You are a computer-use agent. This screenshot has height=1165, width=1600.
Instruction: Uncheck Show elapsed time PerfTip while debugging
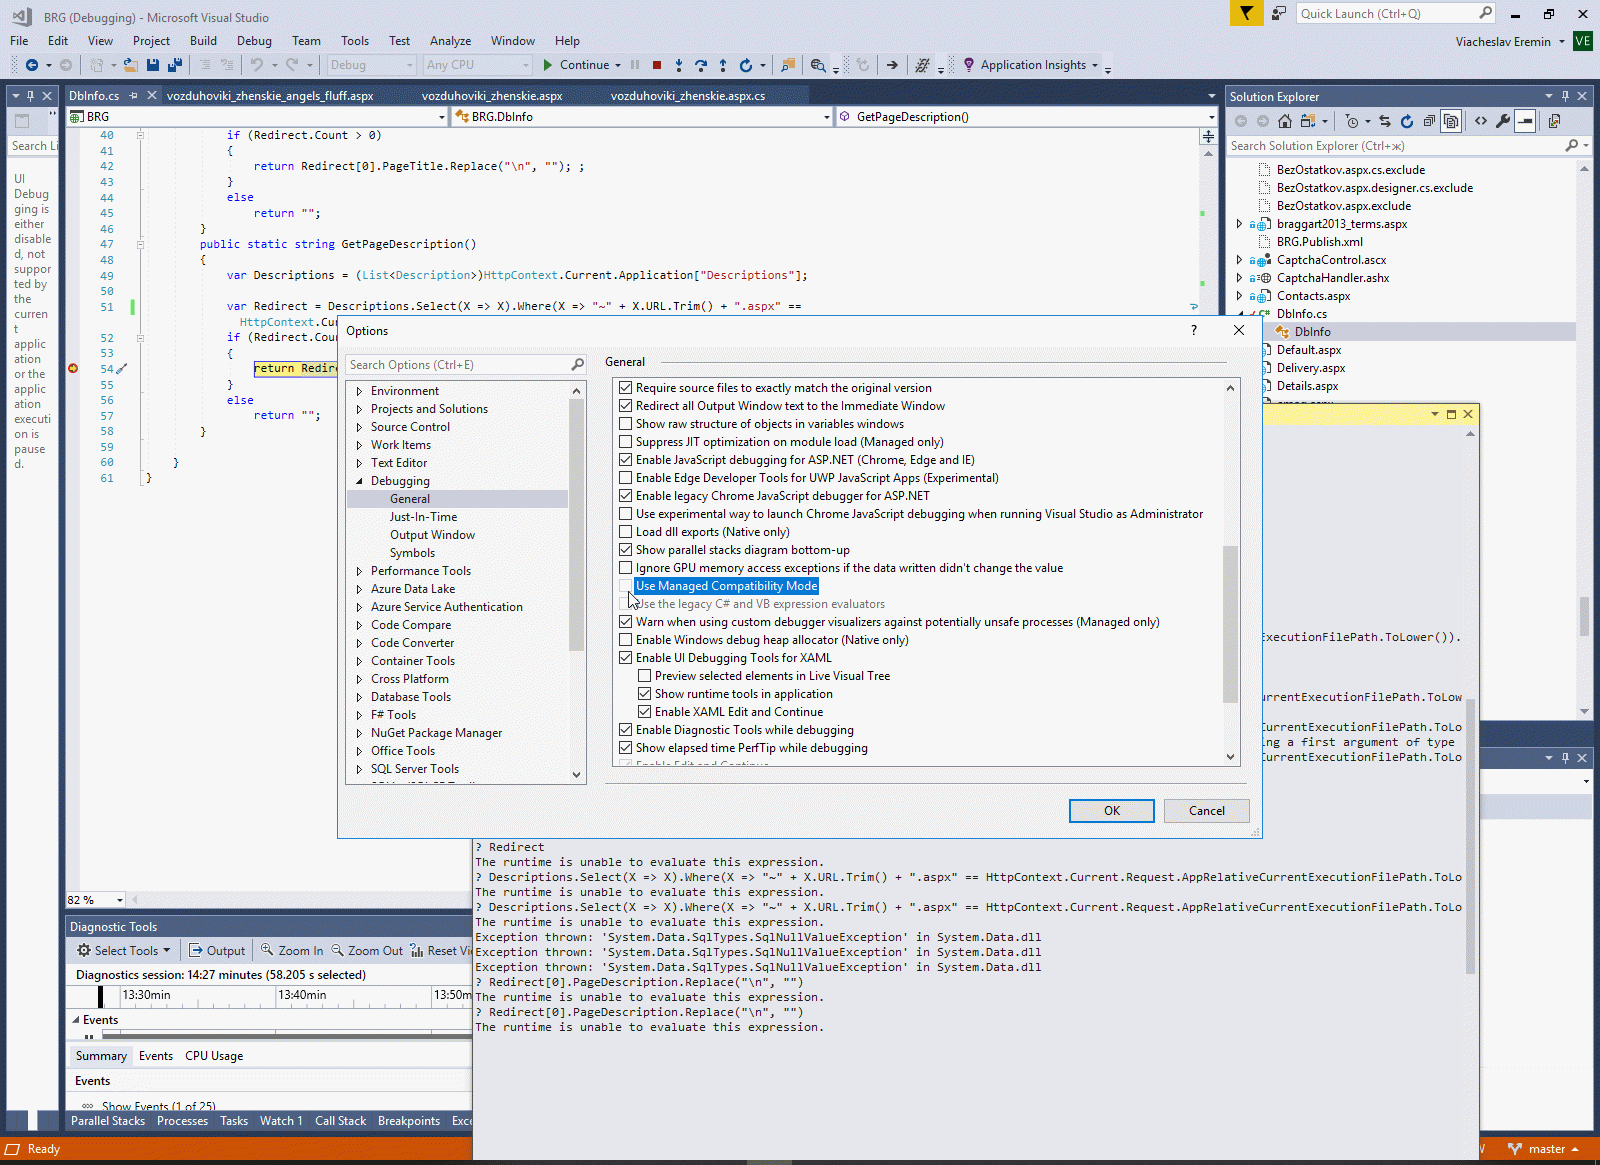point(626,748)
